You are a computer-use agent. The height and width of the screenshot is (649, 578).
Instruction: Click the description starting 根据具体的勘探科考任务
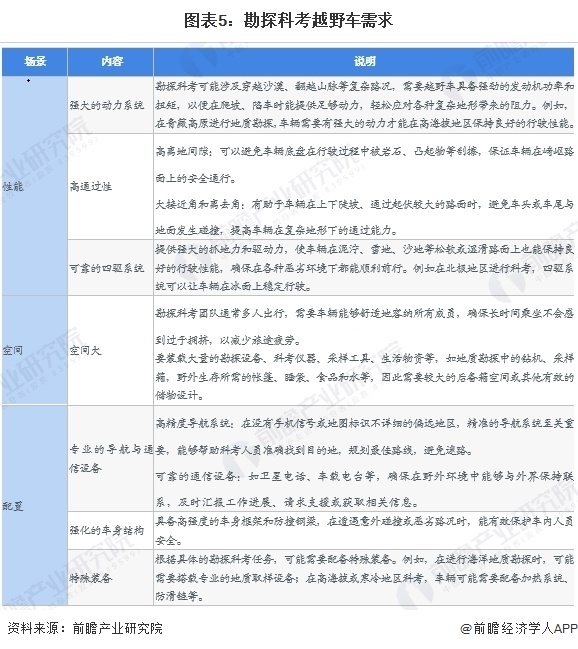tap(364, 578)
